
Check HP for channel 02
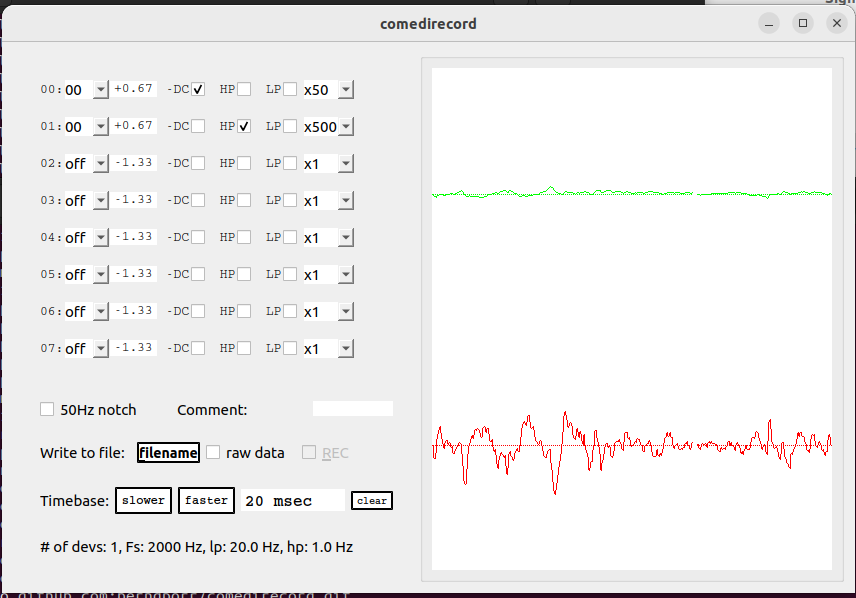point(244,163)
